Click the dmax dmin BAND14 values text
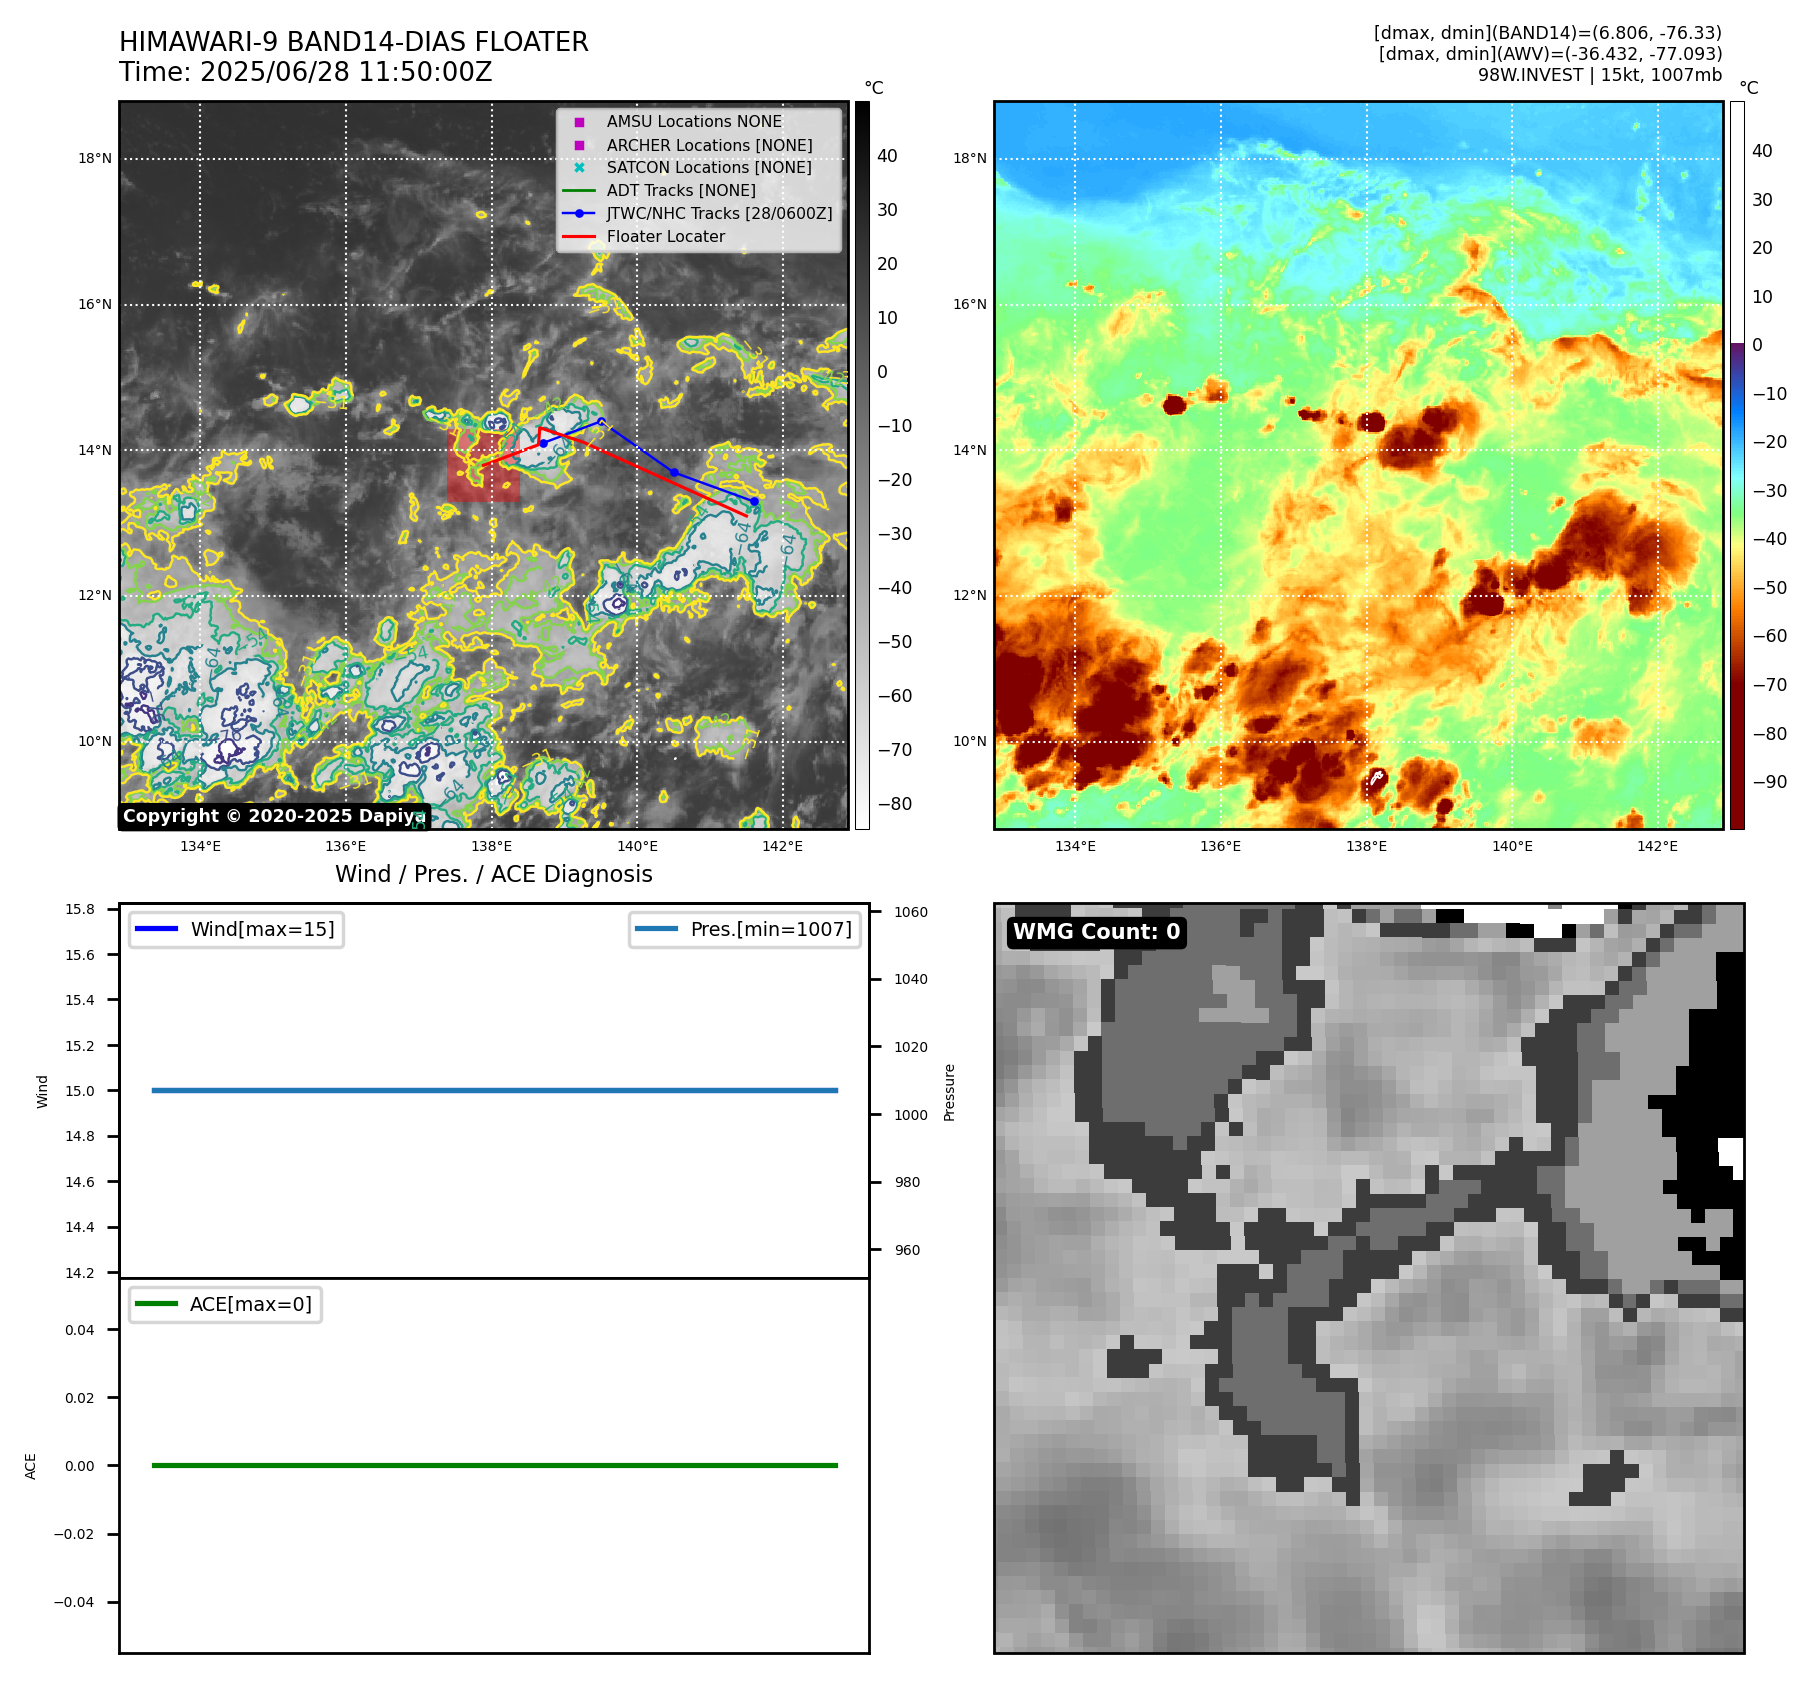The image size is (1813, 1690). pos(1548,33)
